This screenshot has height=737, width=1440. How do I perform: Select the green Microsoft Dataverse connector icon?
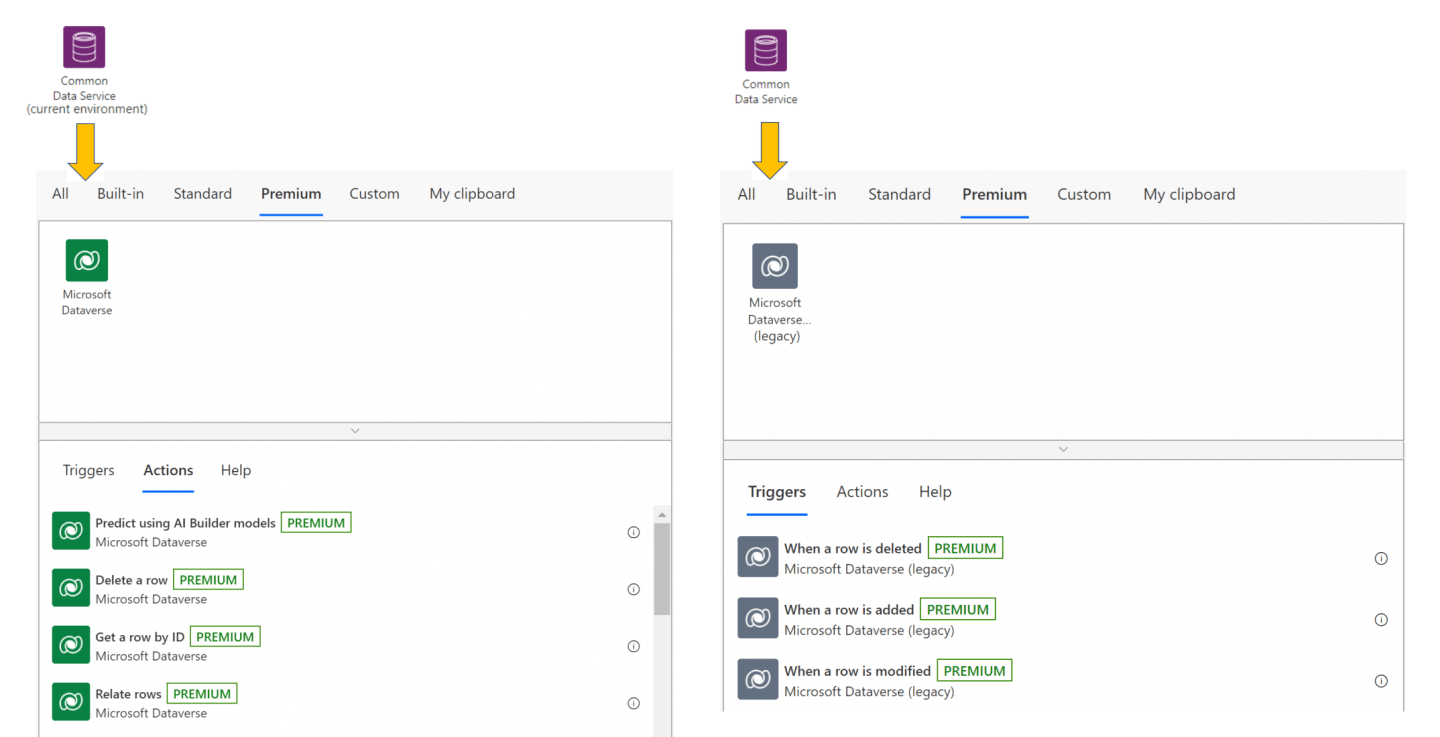pyautogui.click(x=86, y=260)
